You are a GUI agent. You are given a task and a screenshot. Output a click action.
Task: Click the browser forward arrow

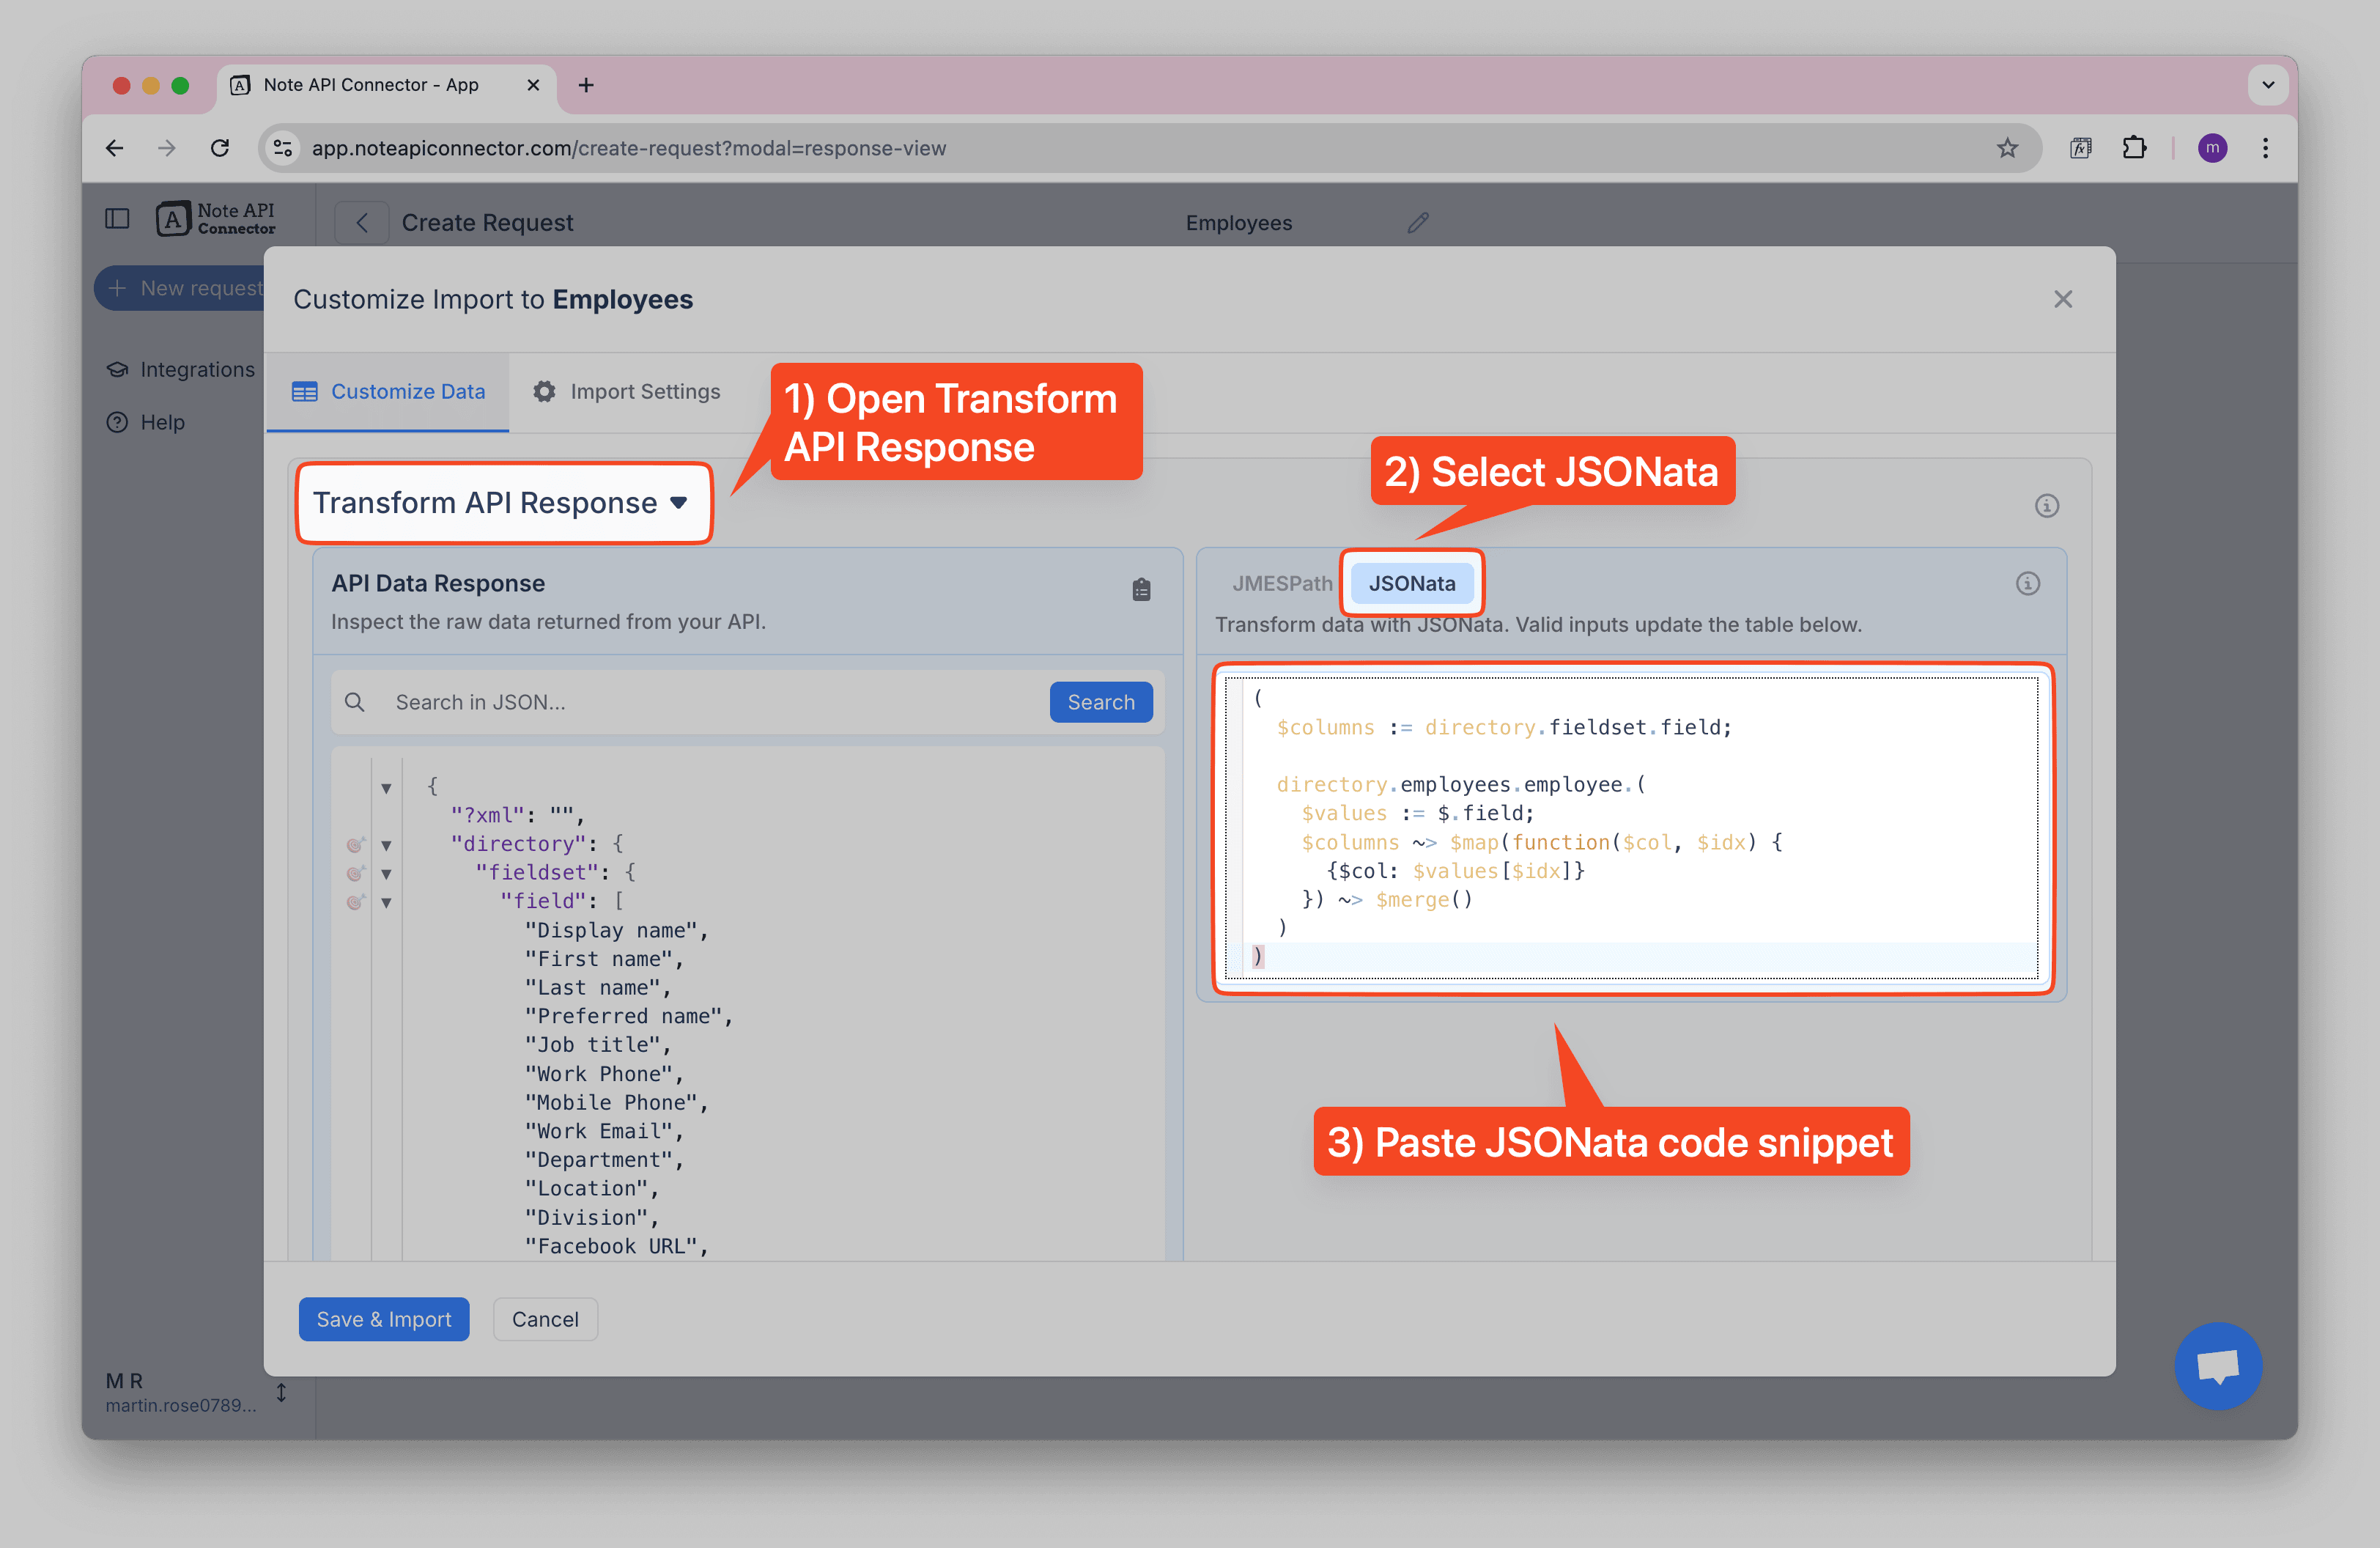(x=167, y=148)
